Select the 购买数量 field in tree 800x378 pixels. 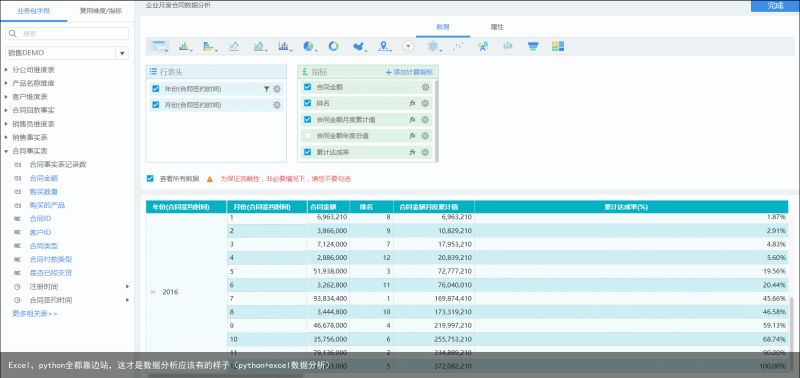click(x=44, y=192)
